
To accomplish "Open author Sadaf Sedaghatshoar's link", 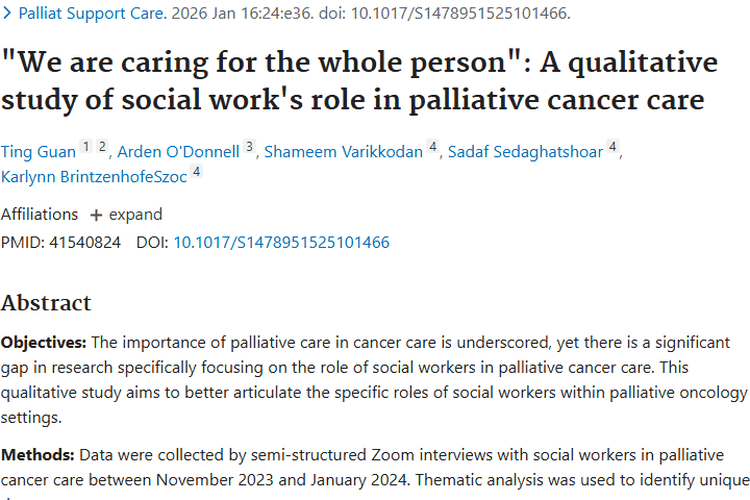I will pos(525,152).
